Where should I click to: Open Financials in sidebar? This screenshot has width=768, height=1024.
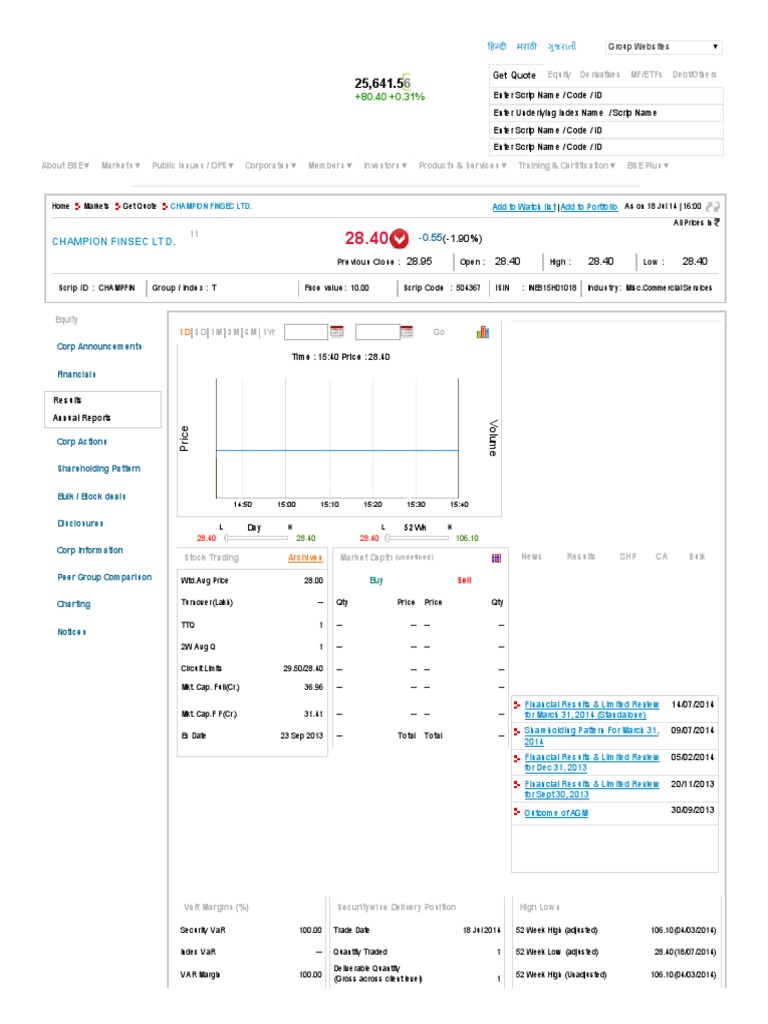(76, 374)
